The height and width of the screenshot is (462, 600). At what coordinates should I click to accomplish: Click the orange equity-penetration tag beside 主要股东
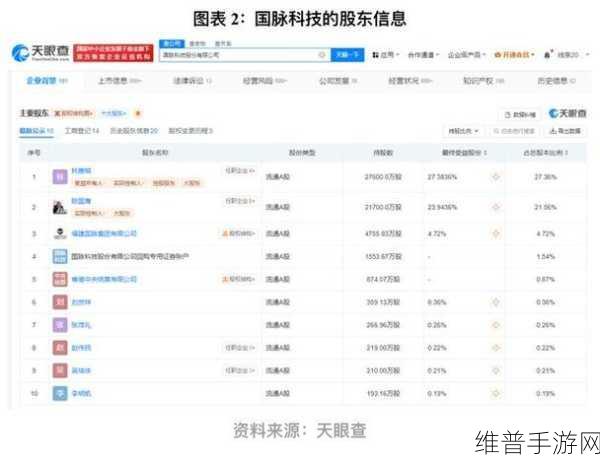73,113
